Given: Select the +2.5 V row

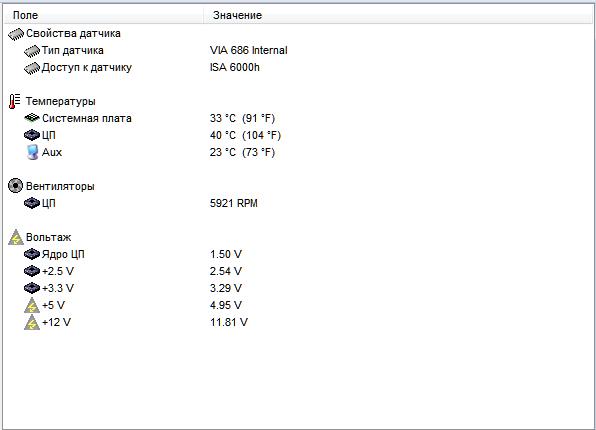Looking at the screenshot, I should pos(298,271).
